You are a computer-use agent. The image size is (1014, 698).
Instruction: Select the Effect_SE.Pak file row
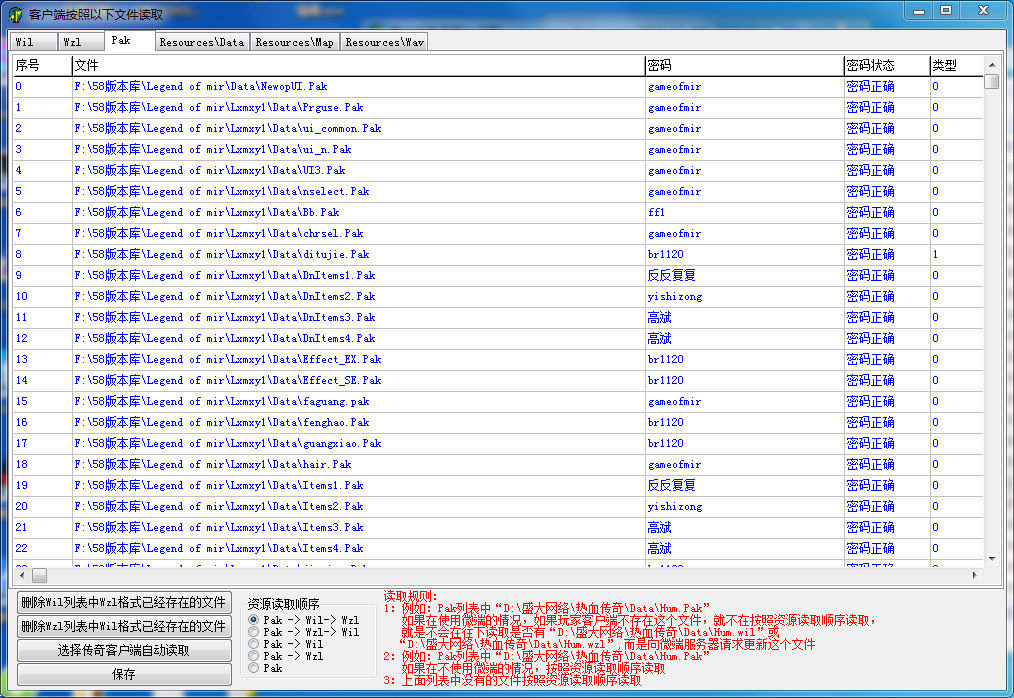coord(498,380)
